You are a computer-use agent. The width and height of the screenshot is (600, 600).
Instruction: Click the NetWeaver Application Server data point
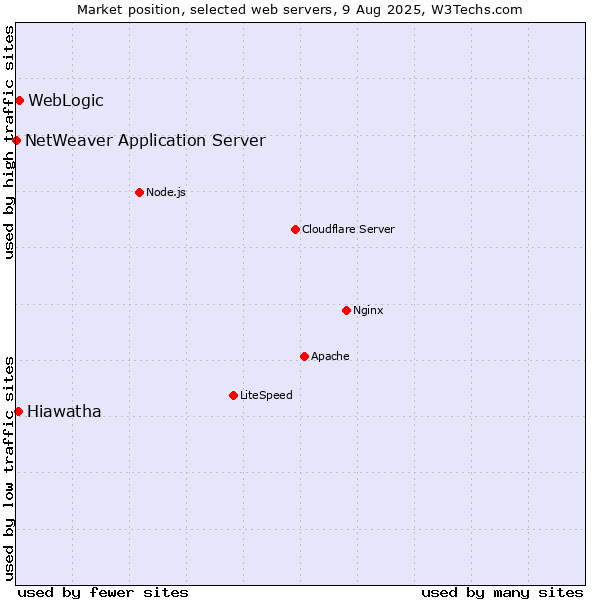tap(16, 140)
